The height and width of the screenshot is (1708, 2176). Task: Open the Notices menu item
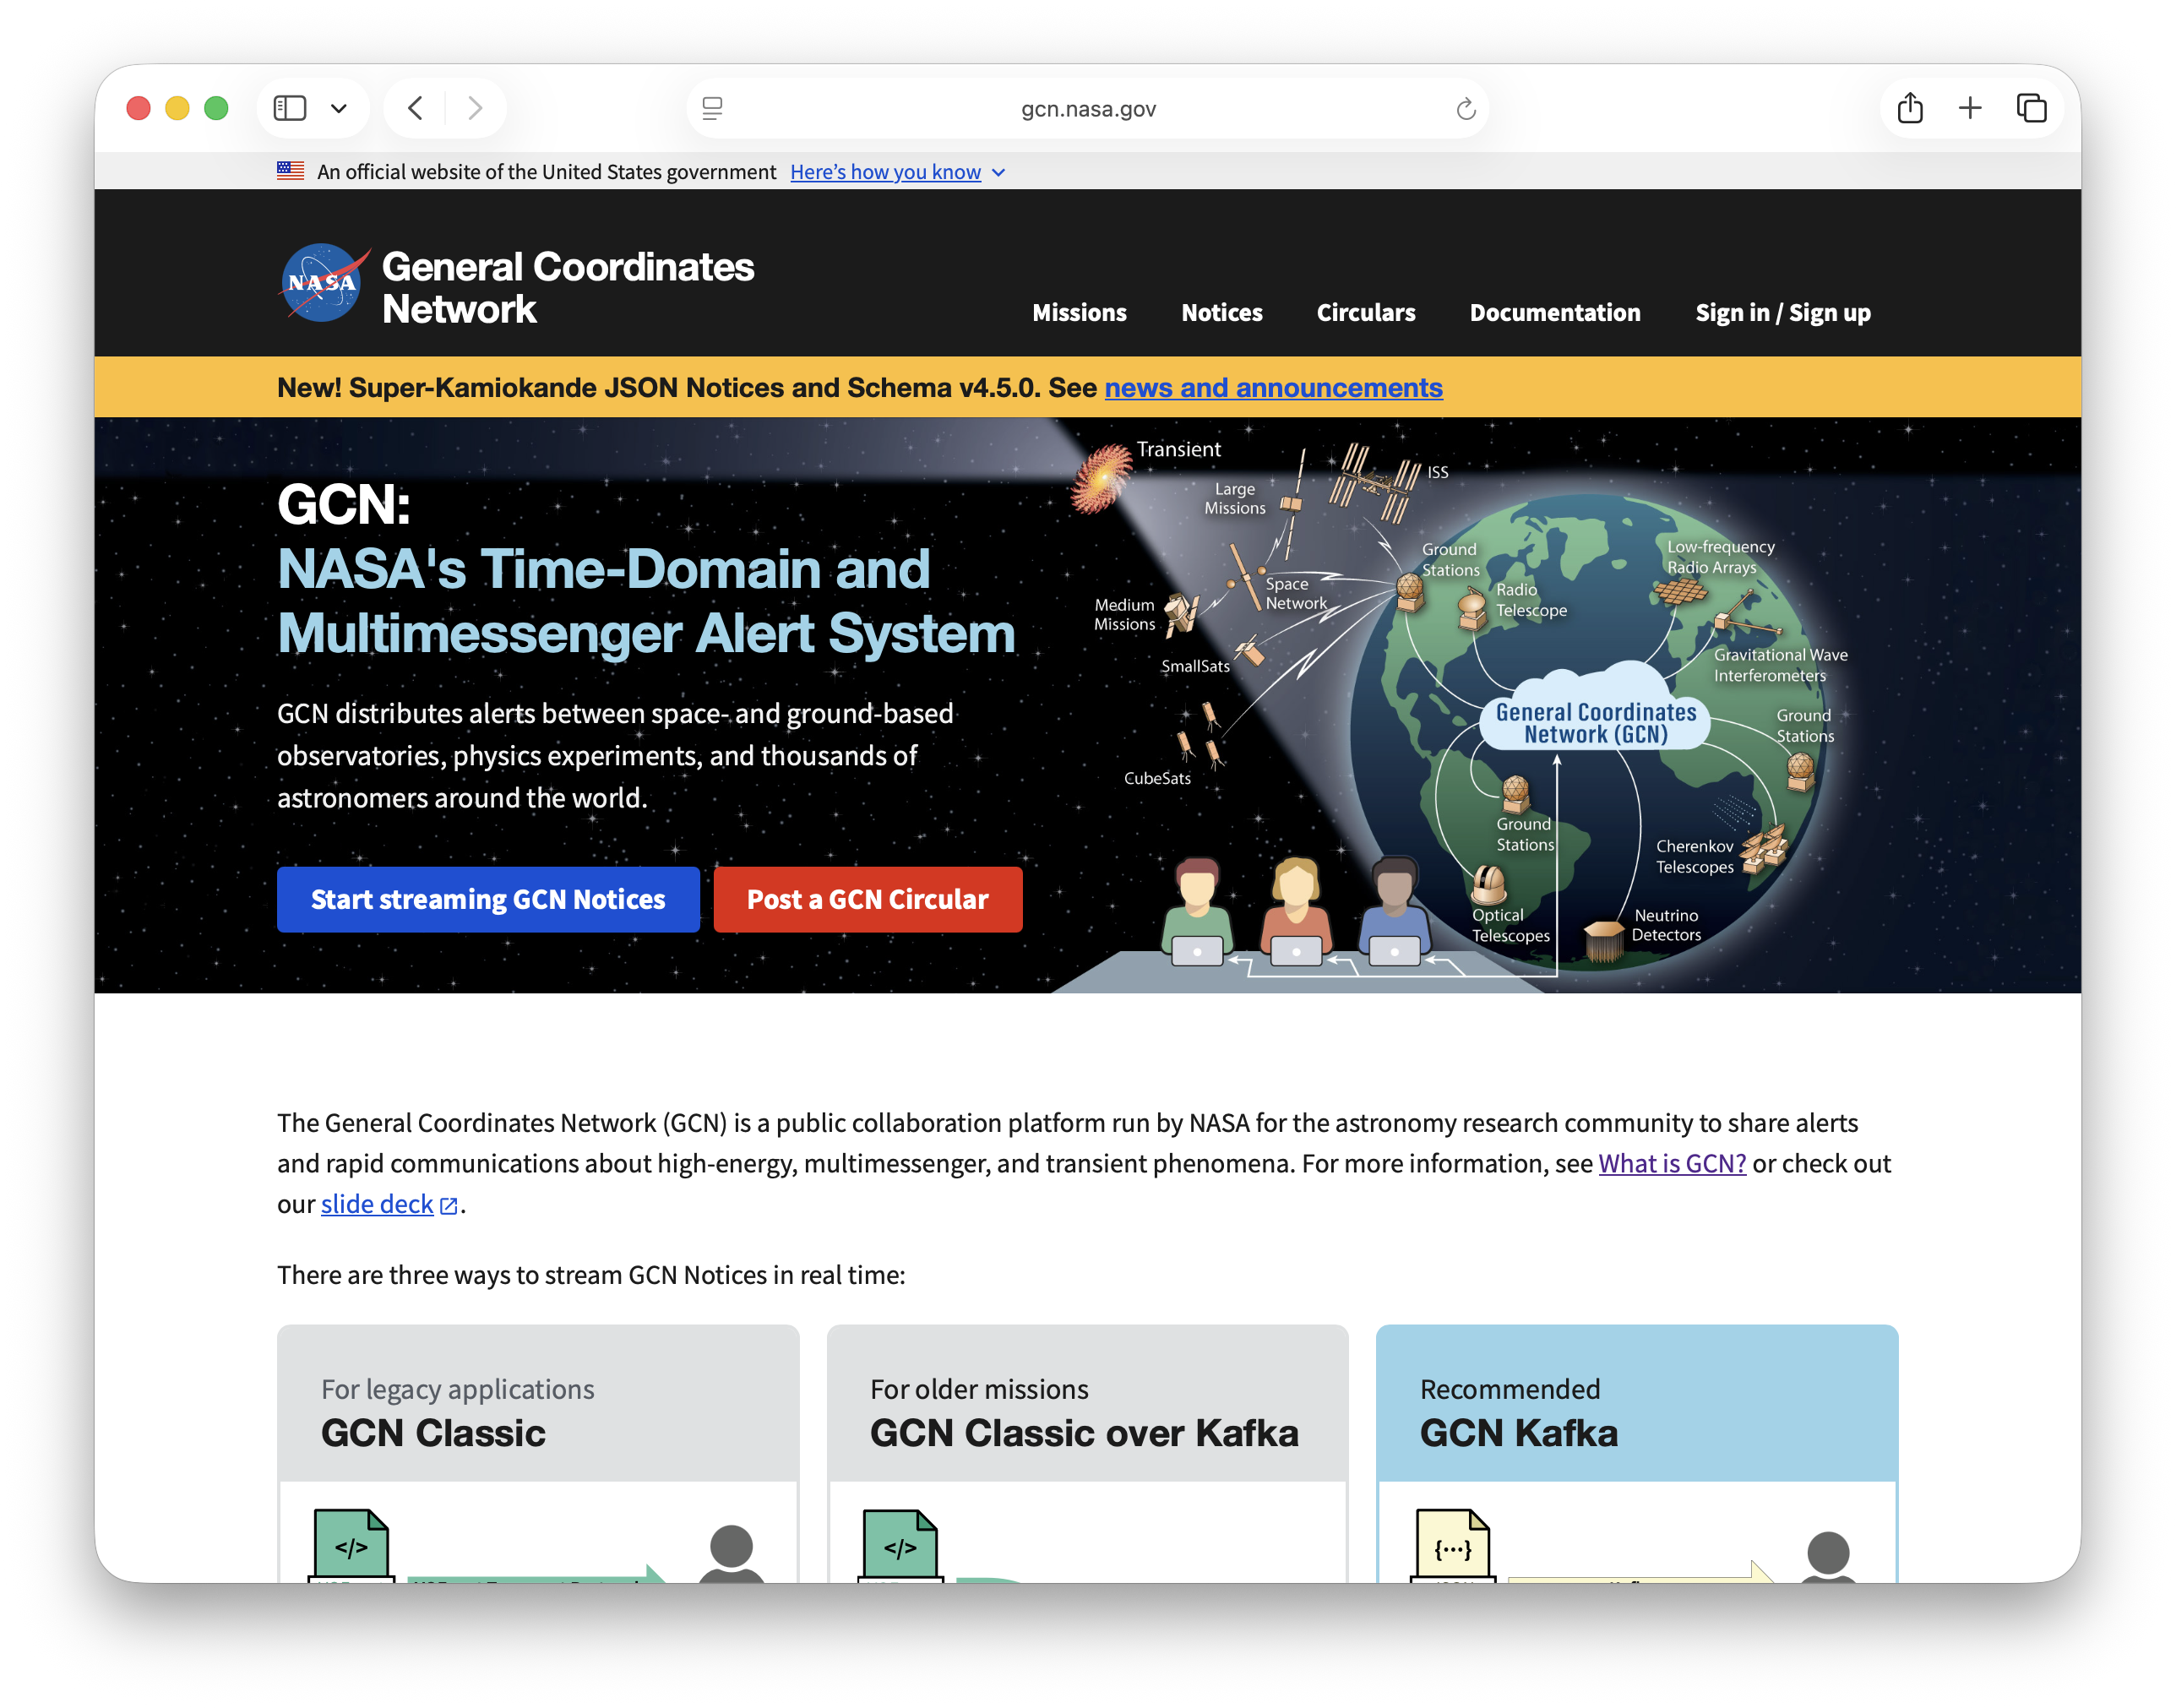pos(1222,313)
